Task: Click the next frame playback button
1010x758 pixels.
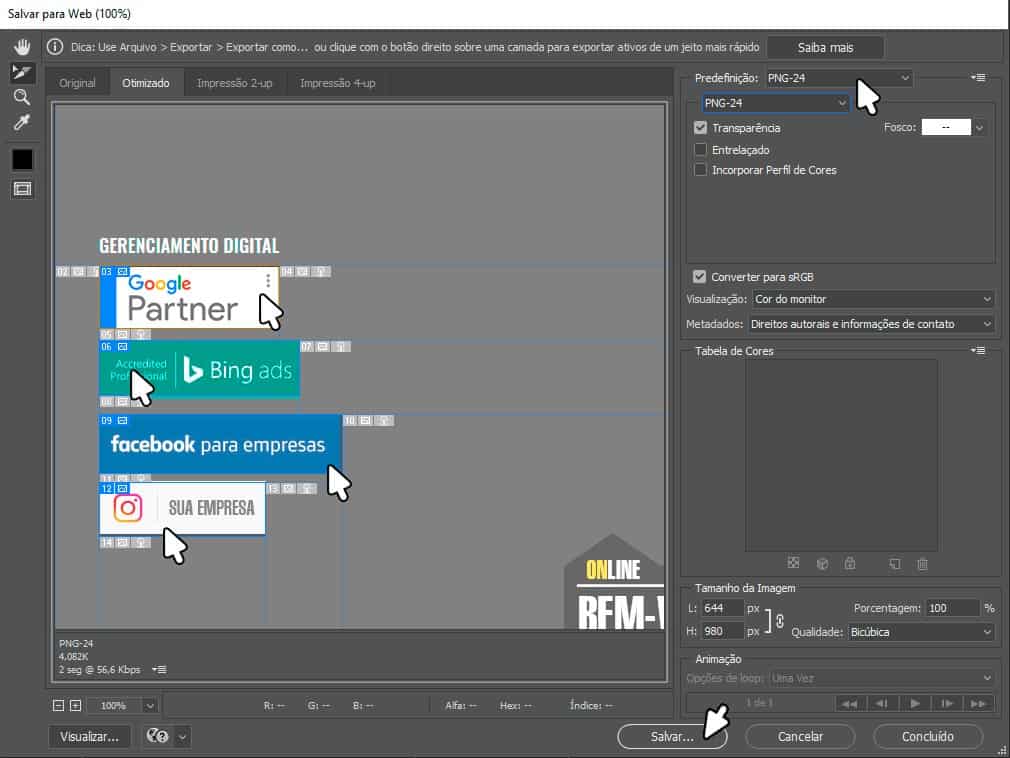Action: 947,703
